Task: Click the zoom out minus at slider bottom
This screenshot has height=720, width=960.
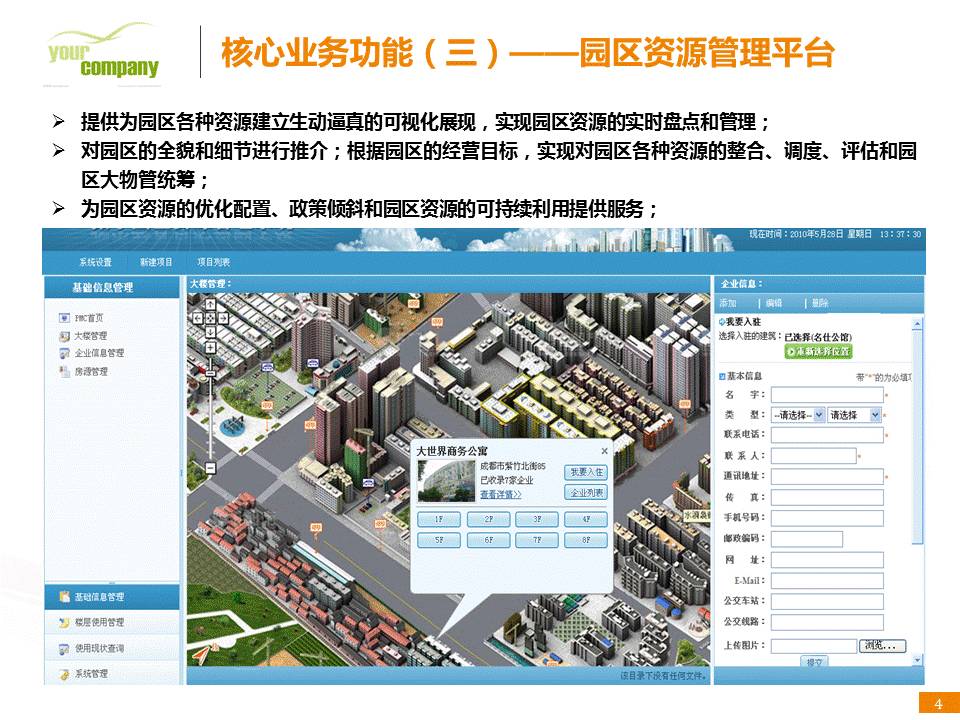Action: point(210,468)
